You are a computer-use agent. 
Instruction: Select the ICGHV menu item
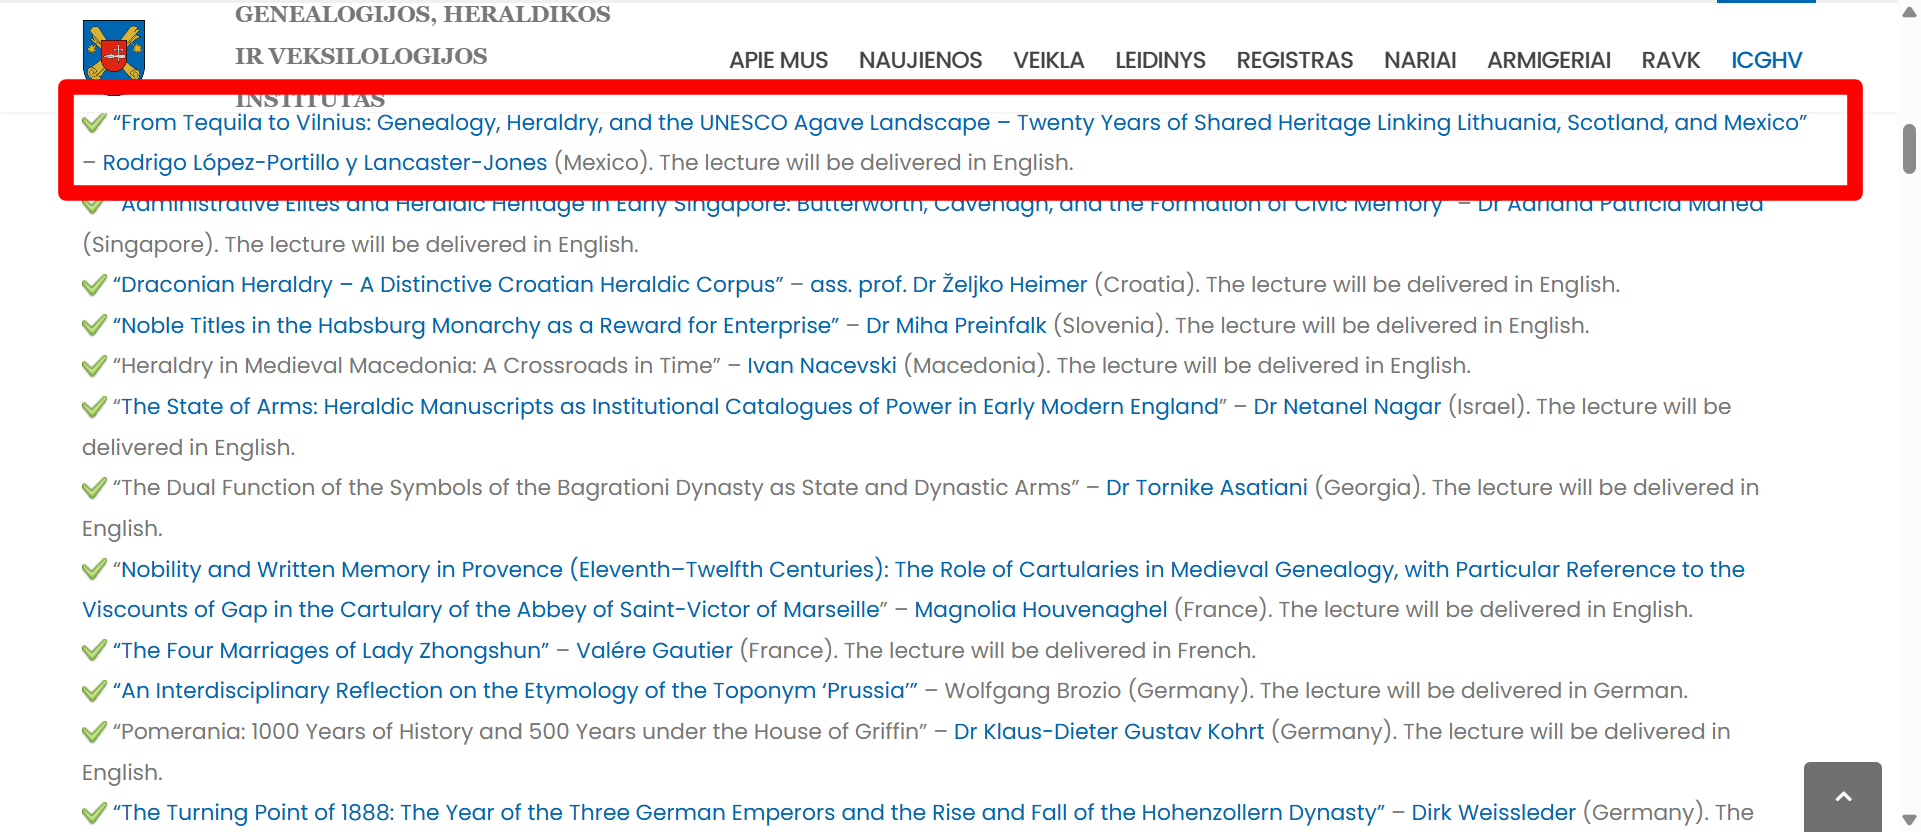pos(1766,60)
